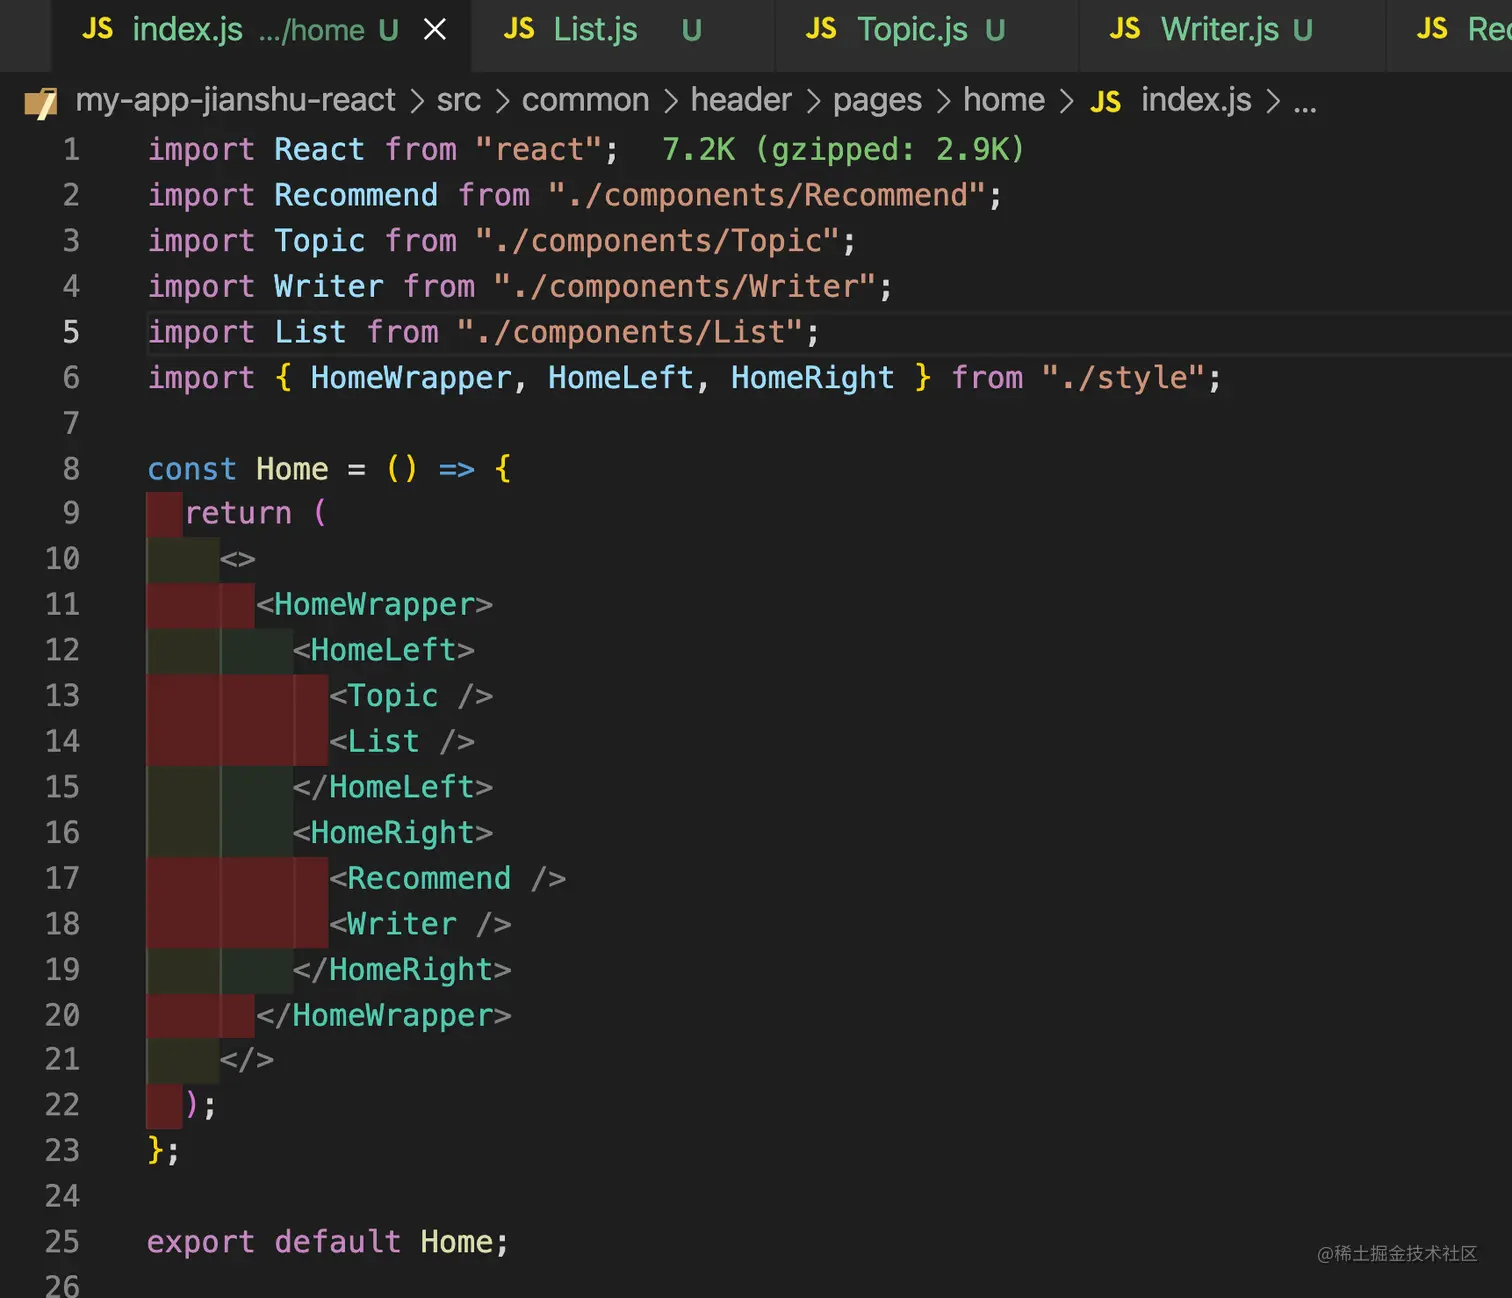1512x1298 pixels.
Task: Click the "./components/Topic" import path
Action: pos(658,241)
